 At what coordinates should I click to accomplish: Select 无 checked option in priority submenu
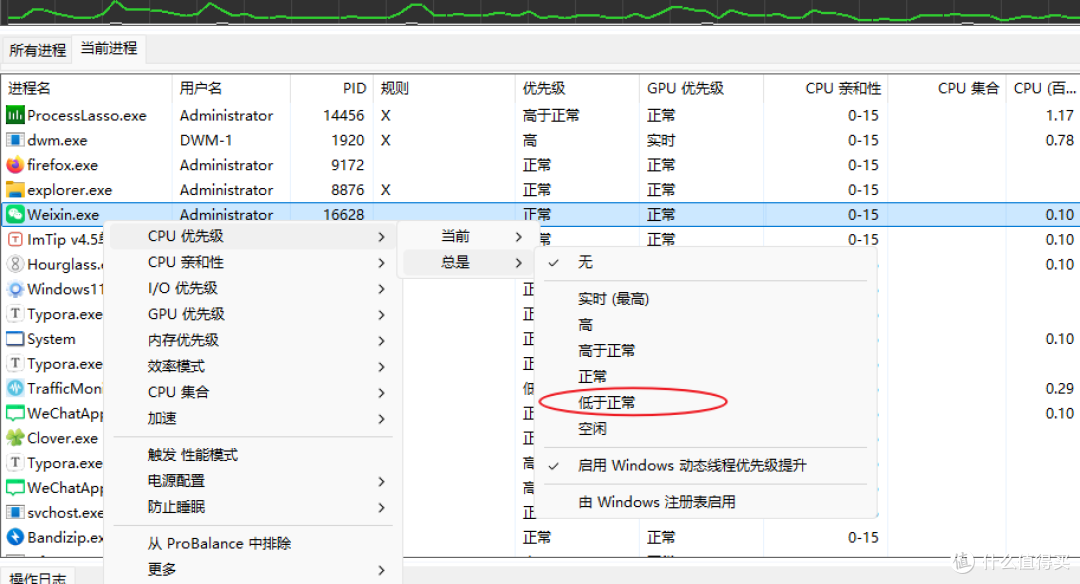tap(706, 262)
